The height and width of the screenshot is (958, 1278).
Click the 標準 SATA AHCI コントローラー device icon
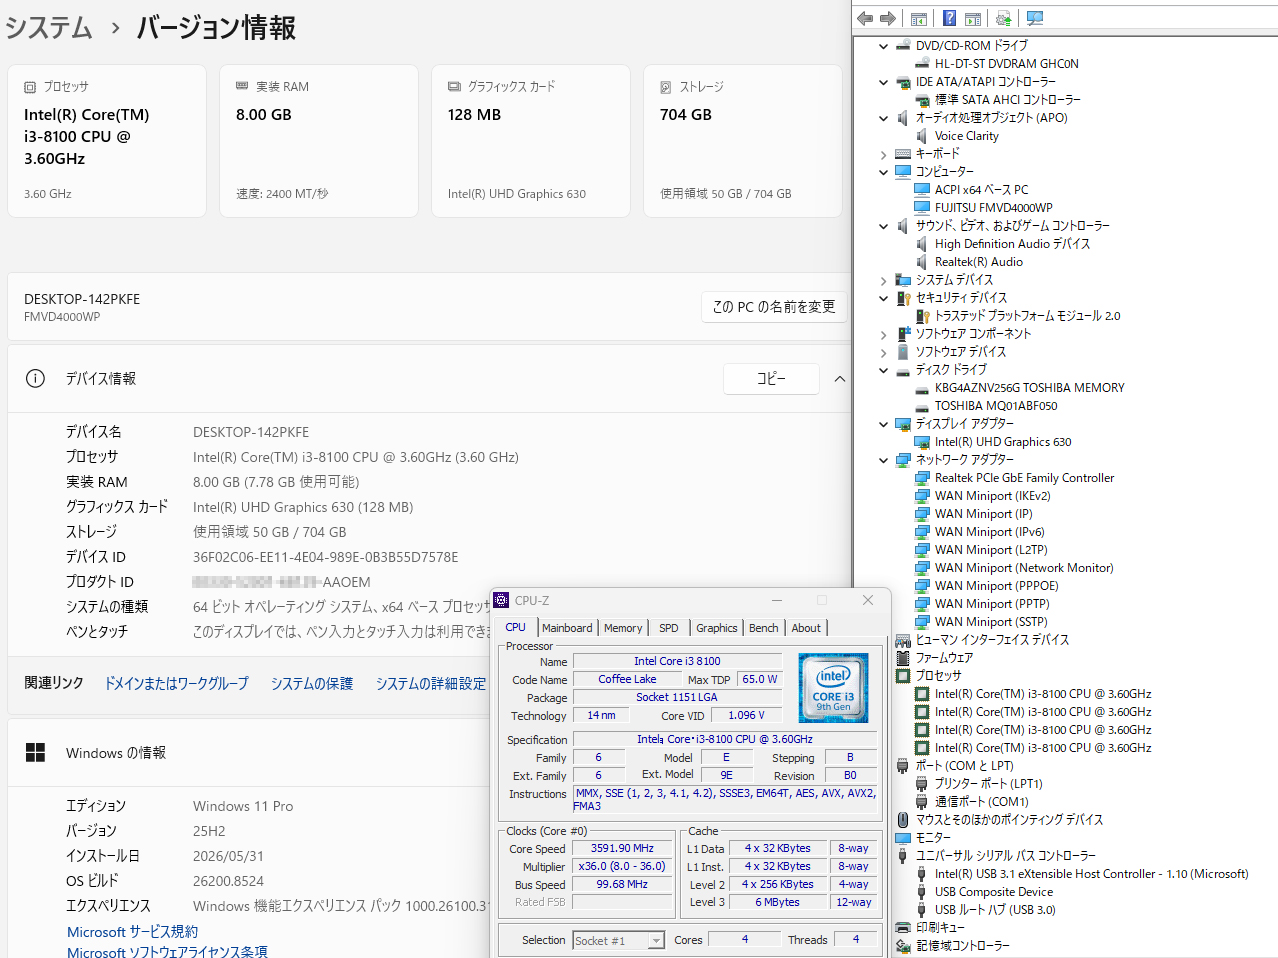[922, 100]
